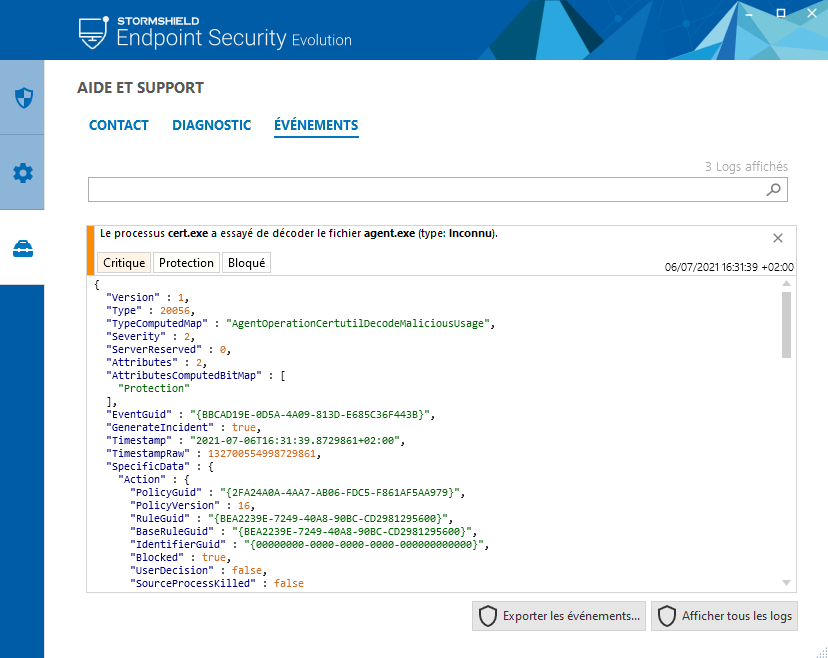Open the shield protection sidebar icon

point(23,98)
